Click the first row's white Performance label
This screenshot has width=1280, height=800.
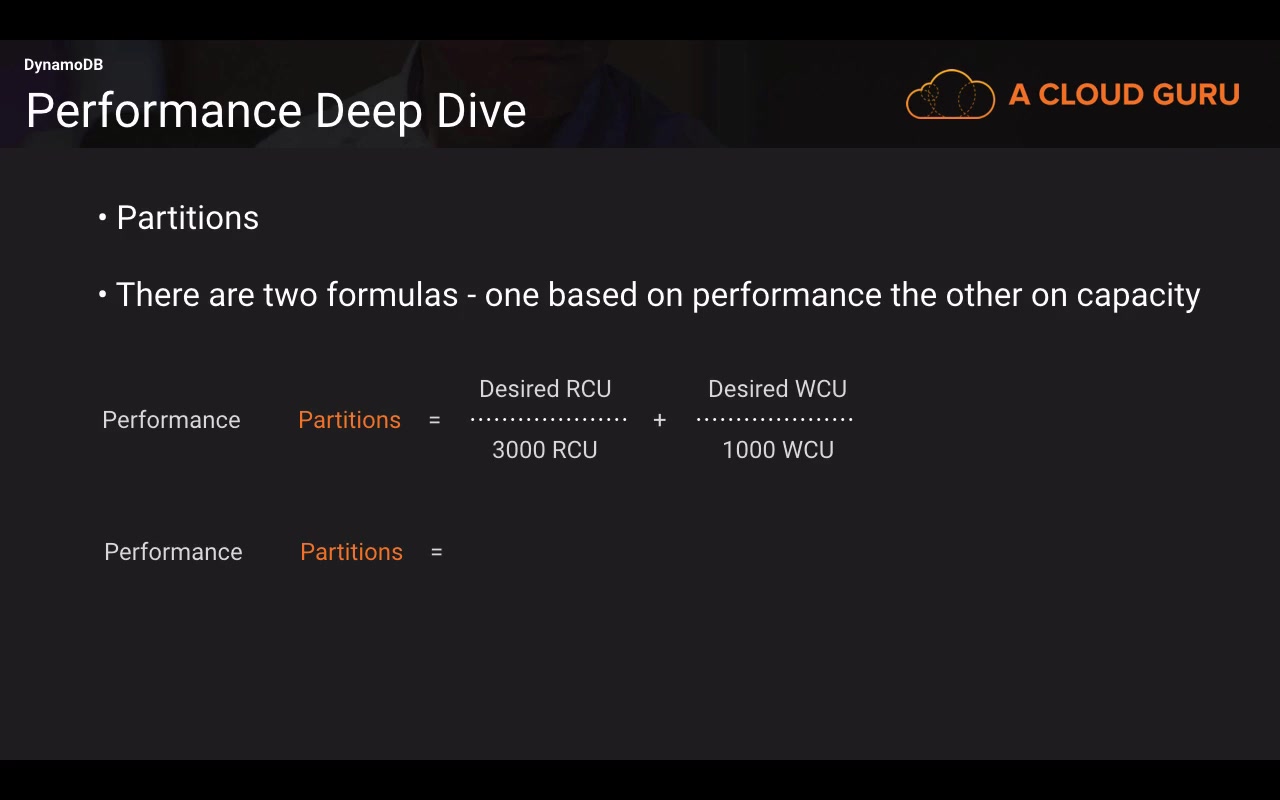[171, 420]
